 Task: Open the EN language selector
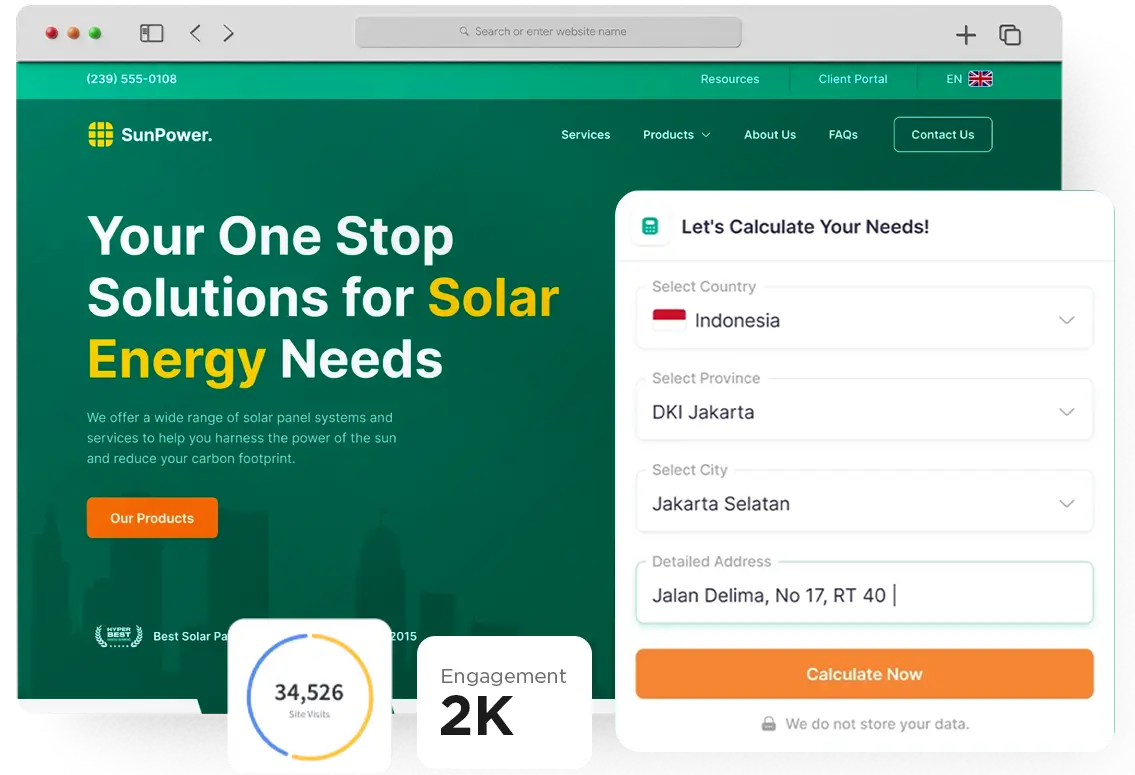[969, 79]
